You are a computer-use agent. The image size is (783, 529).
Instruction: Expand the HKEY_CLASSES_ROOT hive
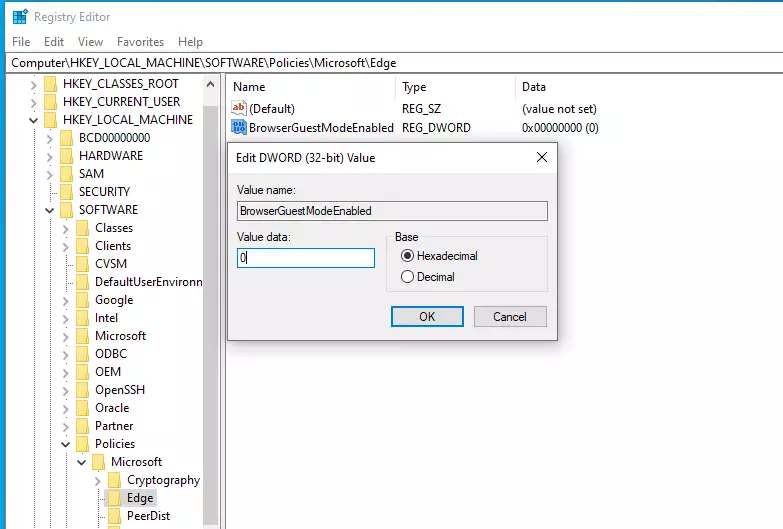click(33, 84)
